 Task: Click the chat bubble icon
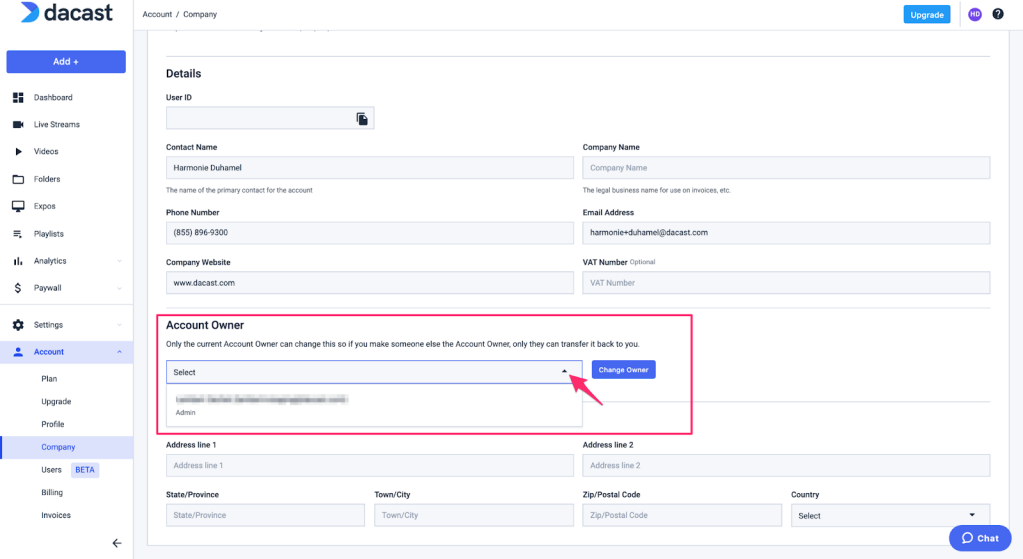968,538
